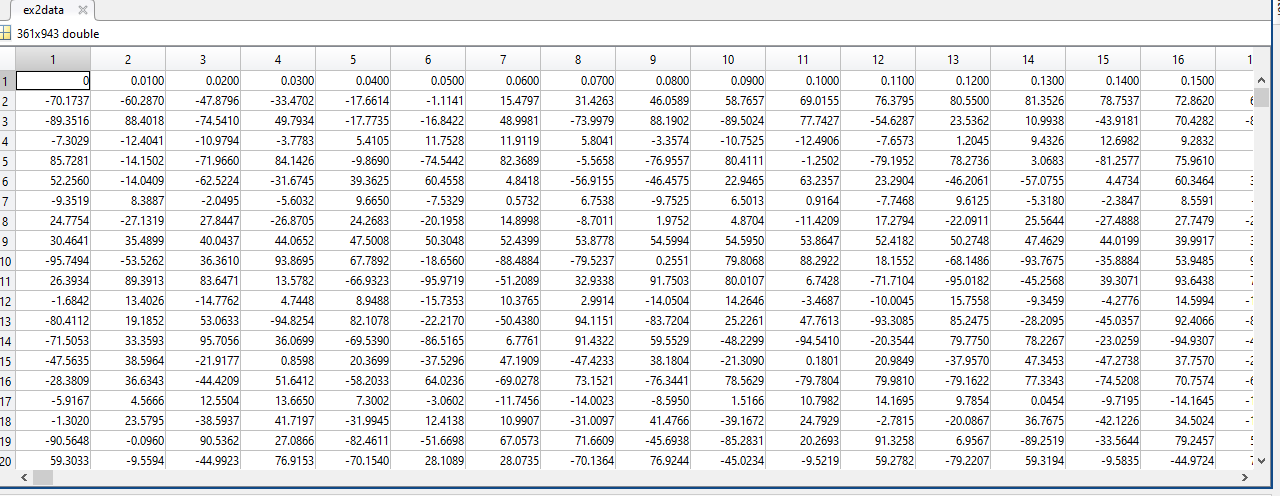Select column header 10
The height and width of the screenshot is (496, 1280).
tap(729, 60)
